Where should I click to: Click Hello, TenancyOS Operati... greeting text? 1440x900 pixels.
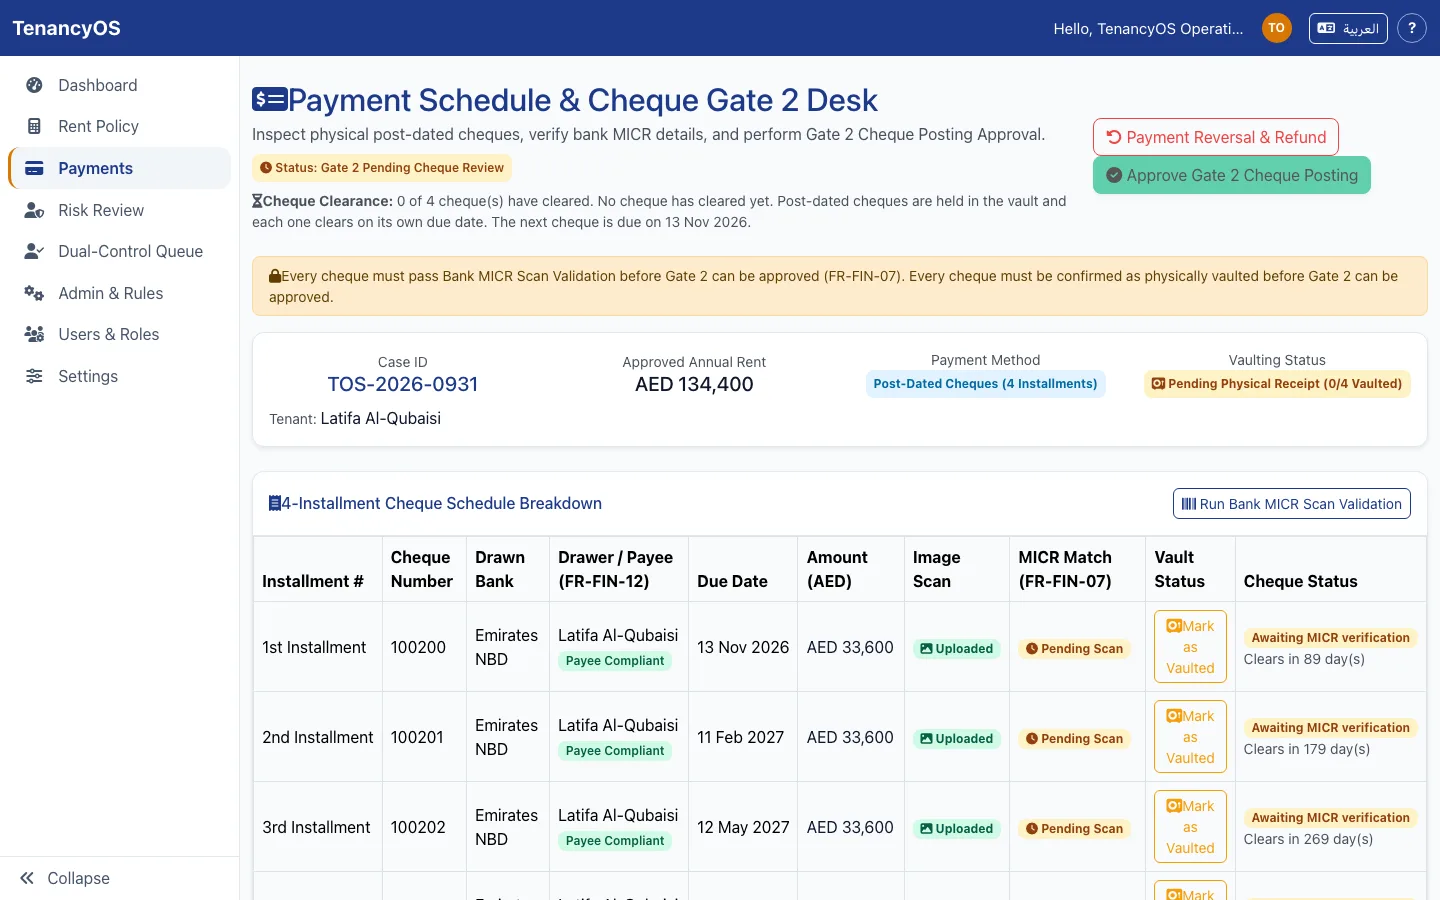1148,28
